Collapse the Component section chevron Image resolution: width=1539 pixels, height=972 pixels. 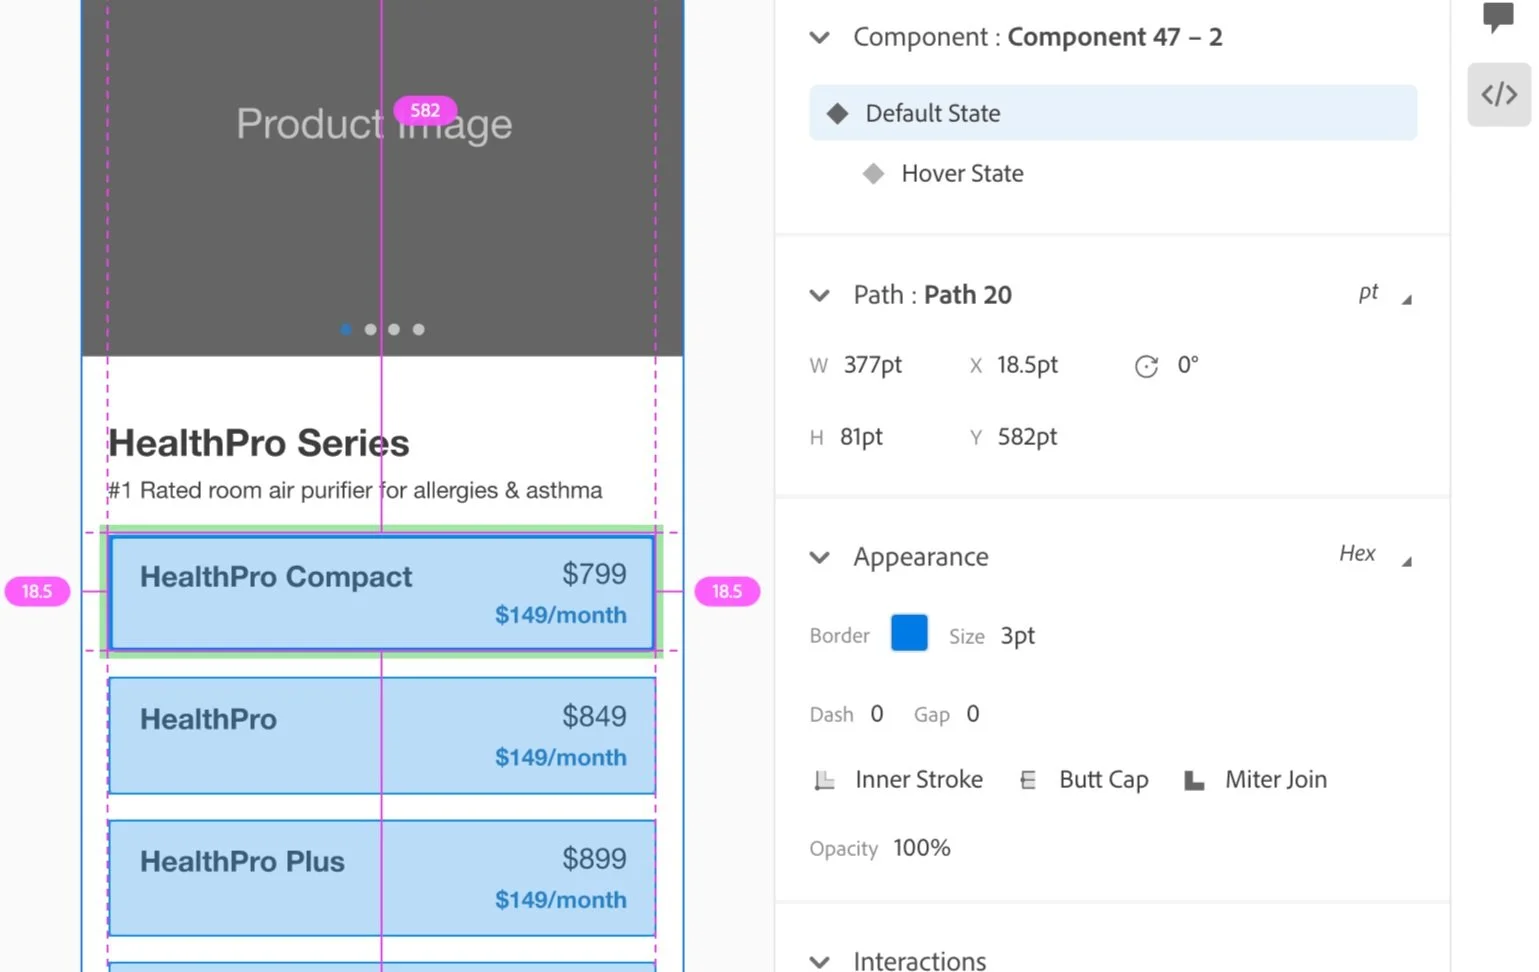[x=820, y=38]
